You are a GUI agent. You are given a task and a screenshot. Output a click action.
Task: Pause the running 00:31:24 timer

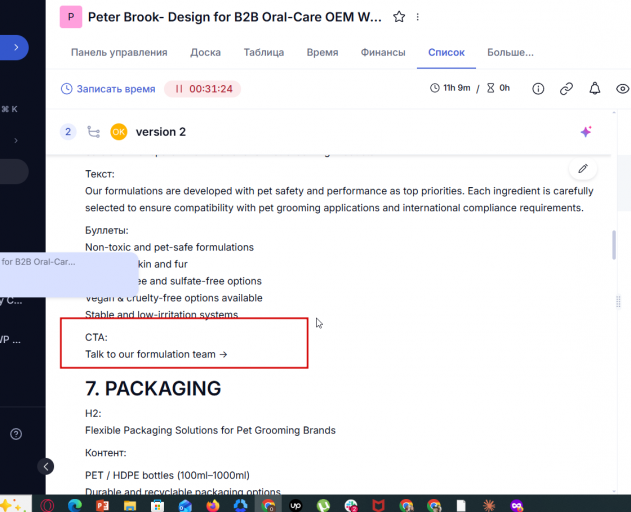(202, 89)
